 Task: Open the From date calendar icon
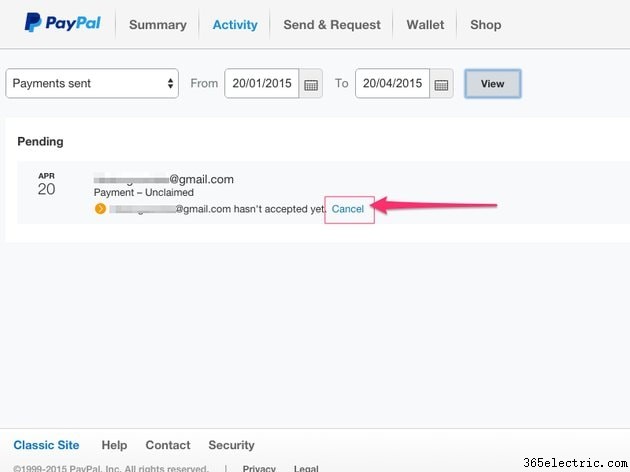311,84
